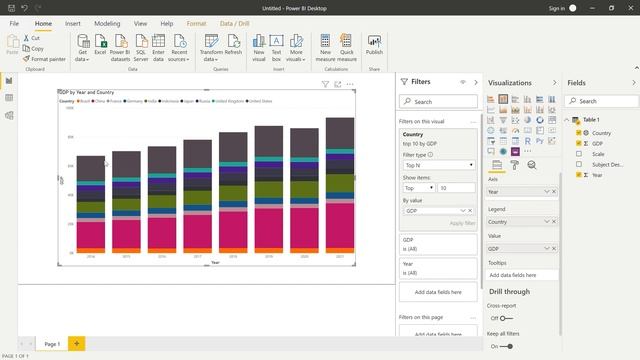Viewport: 640px width, 360px height.
Task: Click Apply filter in Country filter card
Action: pyautogui.click(x=462, y=223)
